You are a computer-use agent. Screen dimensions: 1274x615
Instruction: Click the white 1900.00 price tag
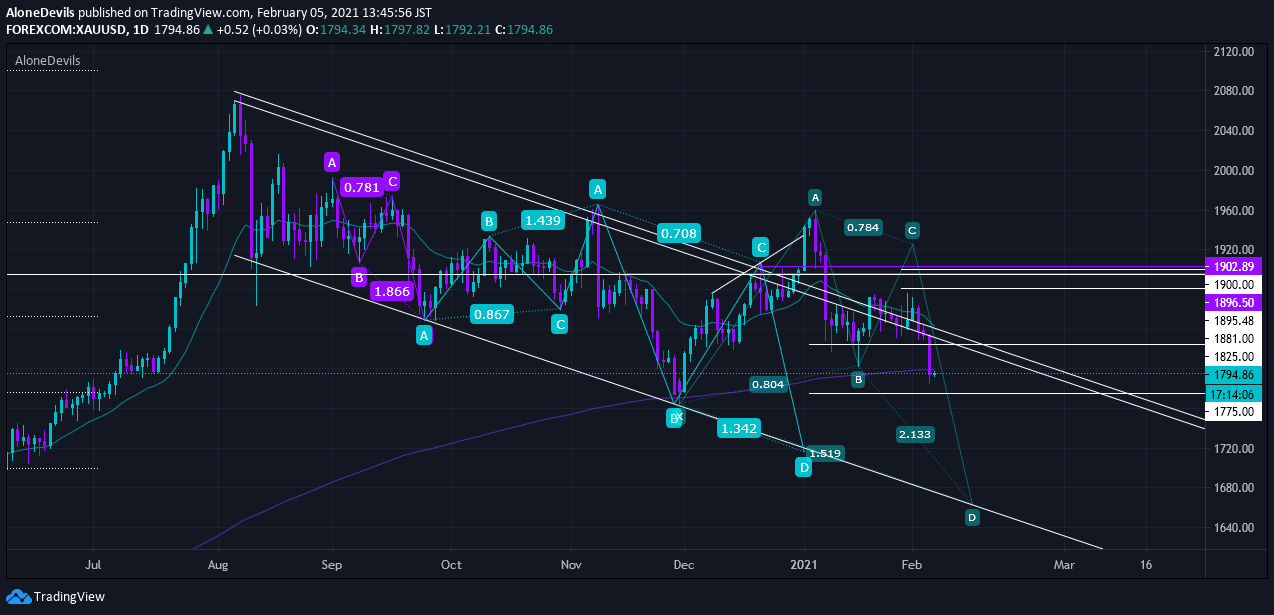1234,285
